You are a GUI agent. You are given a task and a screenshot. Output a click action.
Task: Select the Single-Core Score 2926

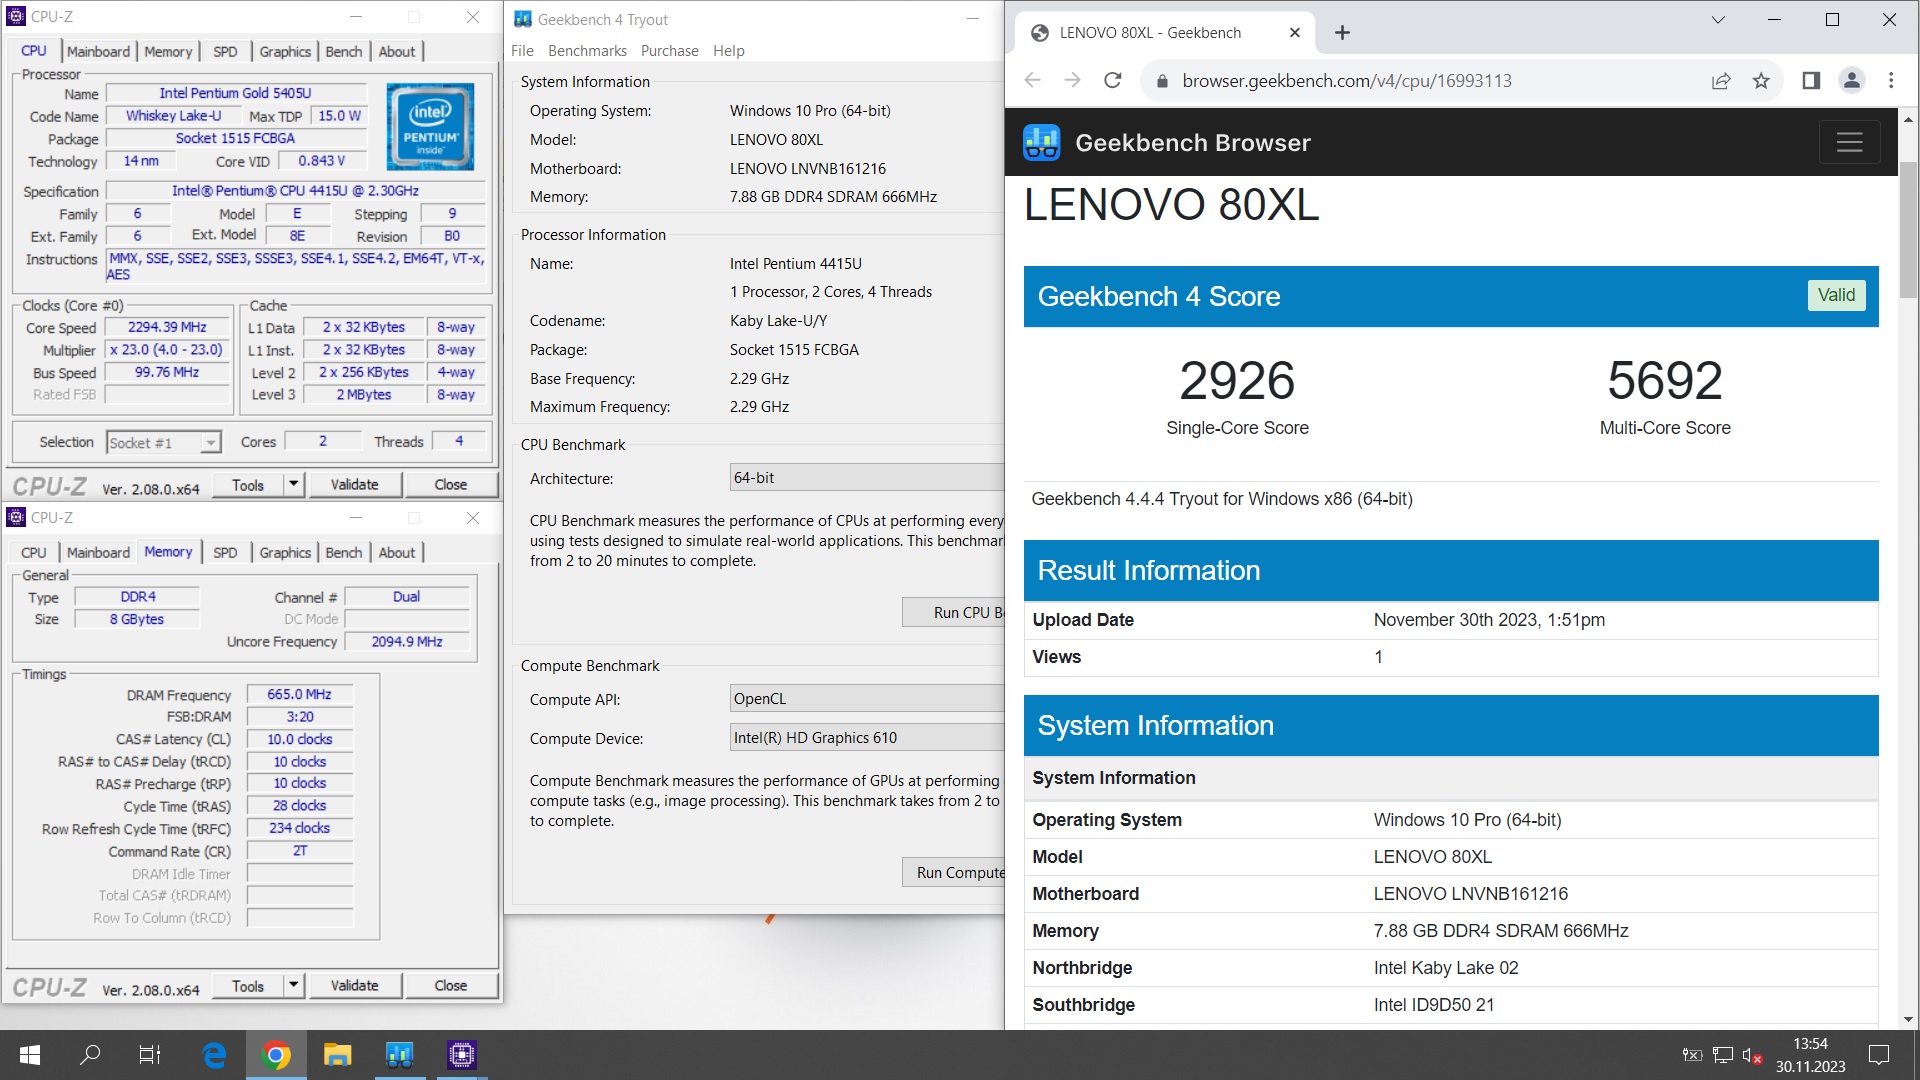[1237, 381]
